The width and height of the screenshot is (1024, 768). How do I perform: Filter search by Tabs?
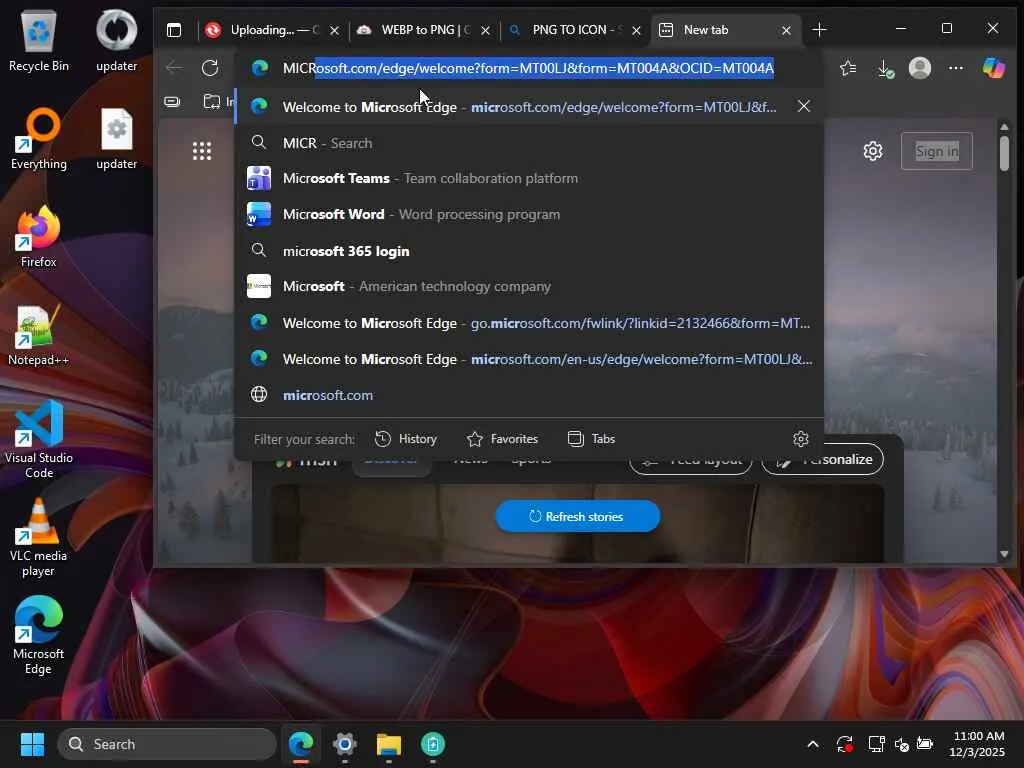[591, 439]
